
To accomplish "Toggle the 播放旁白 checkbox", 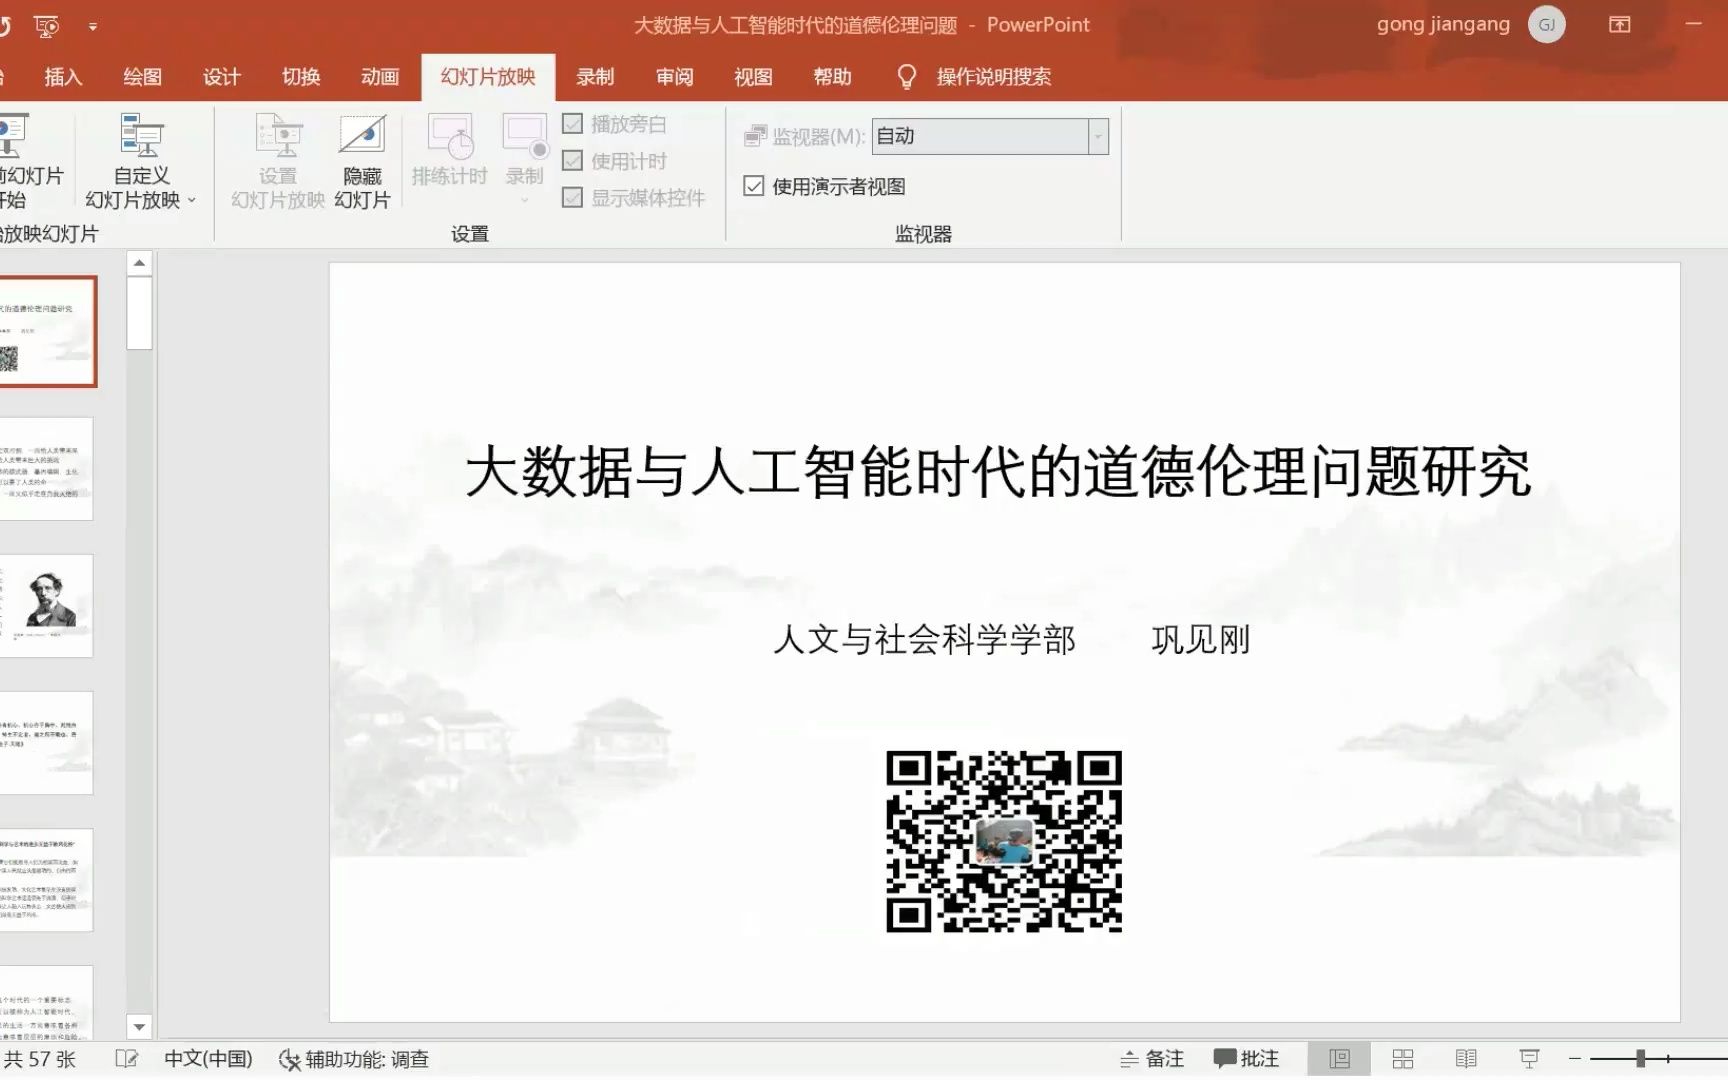I will 573,123.
